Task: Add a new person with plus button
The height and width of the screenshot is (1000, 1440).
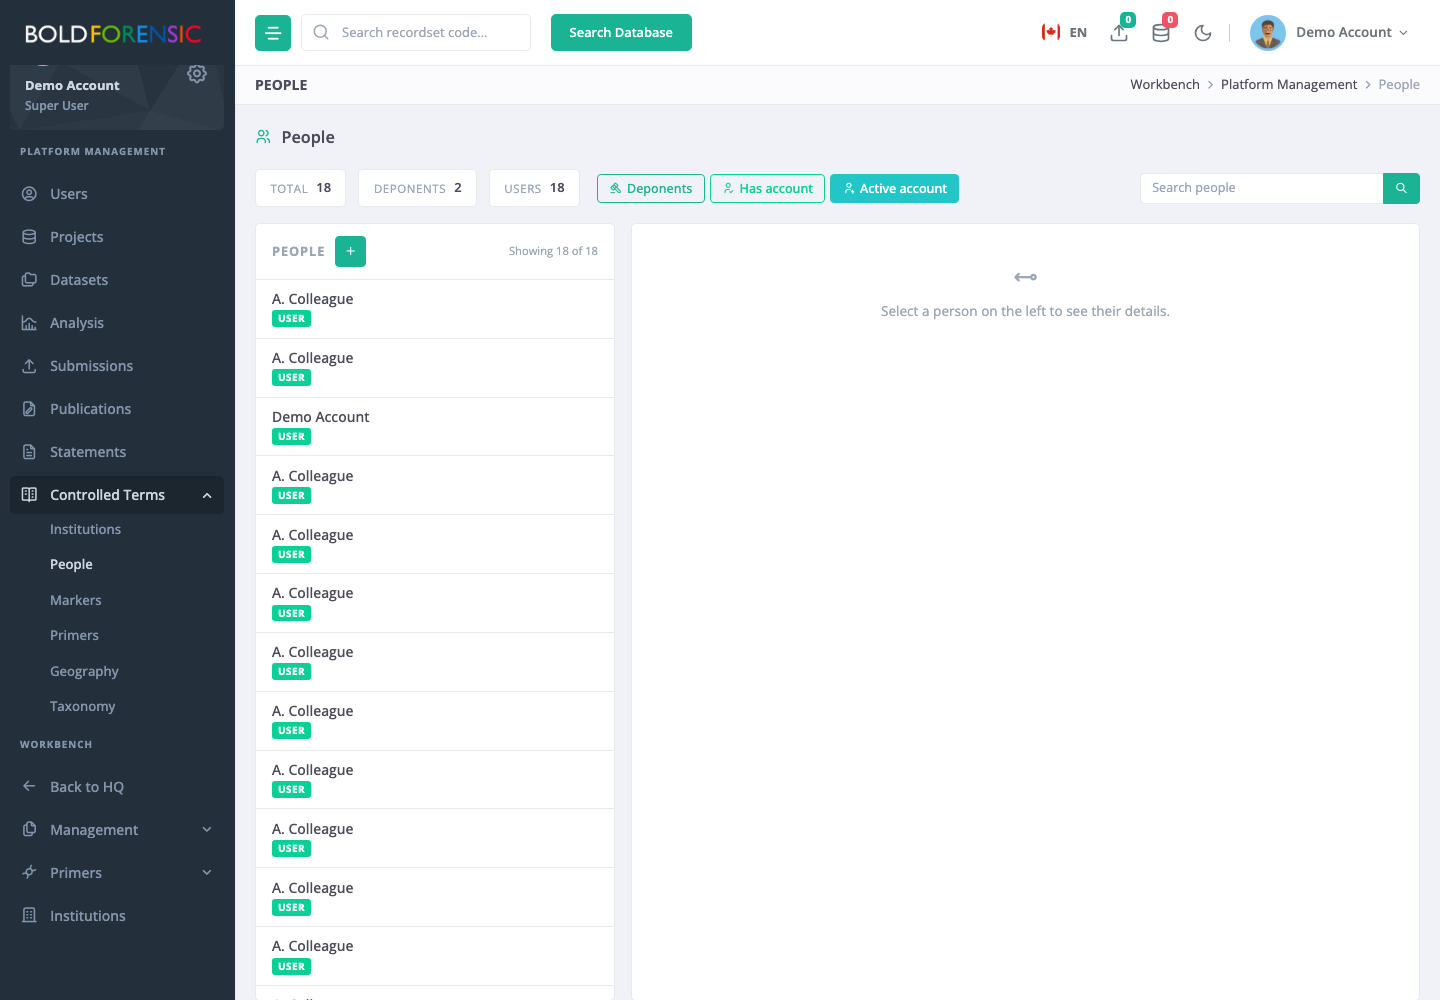Action: point(350,252)
